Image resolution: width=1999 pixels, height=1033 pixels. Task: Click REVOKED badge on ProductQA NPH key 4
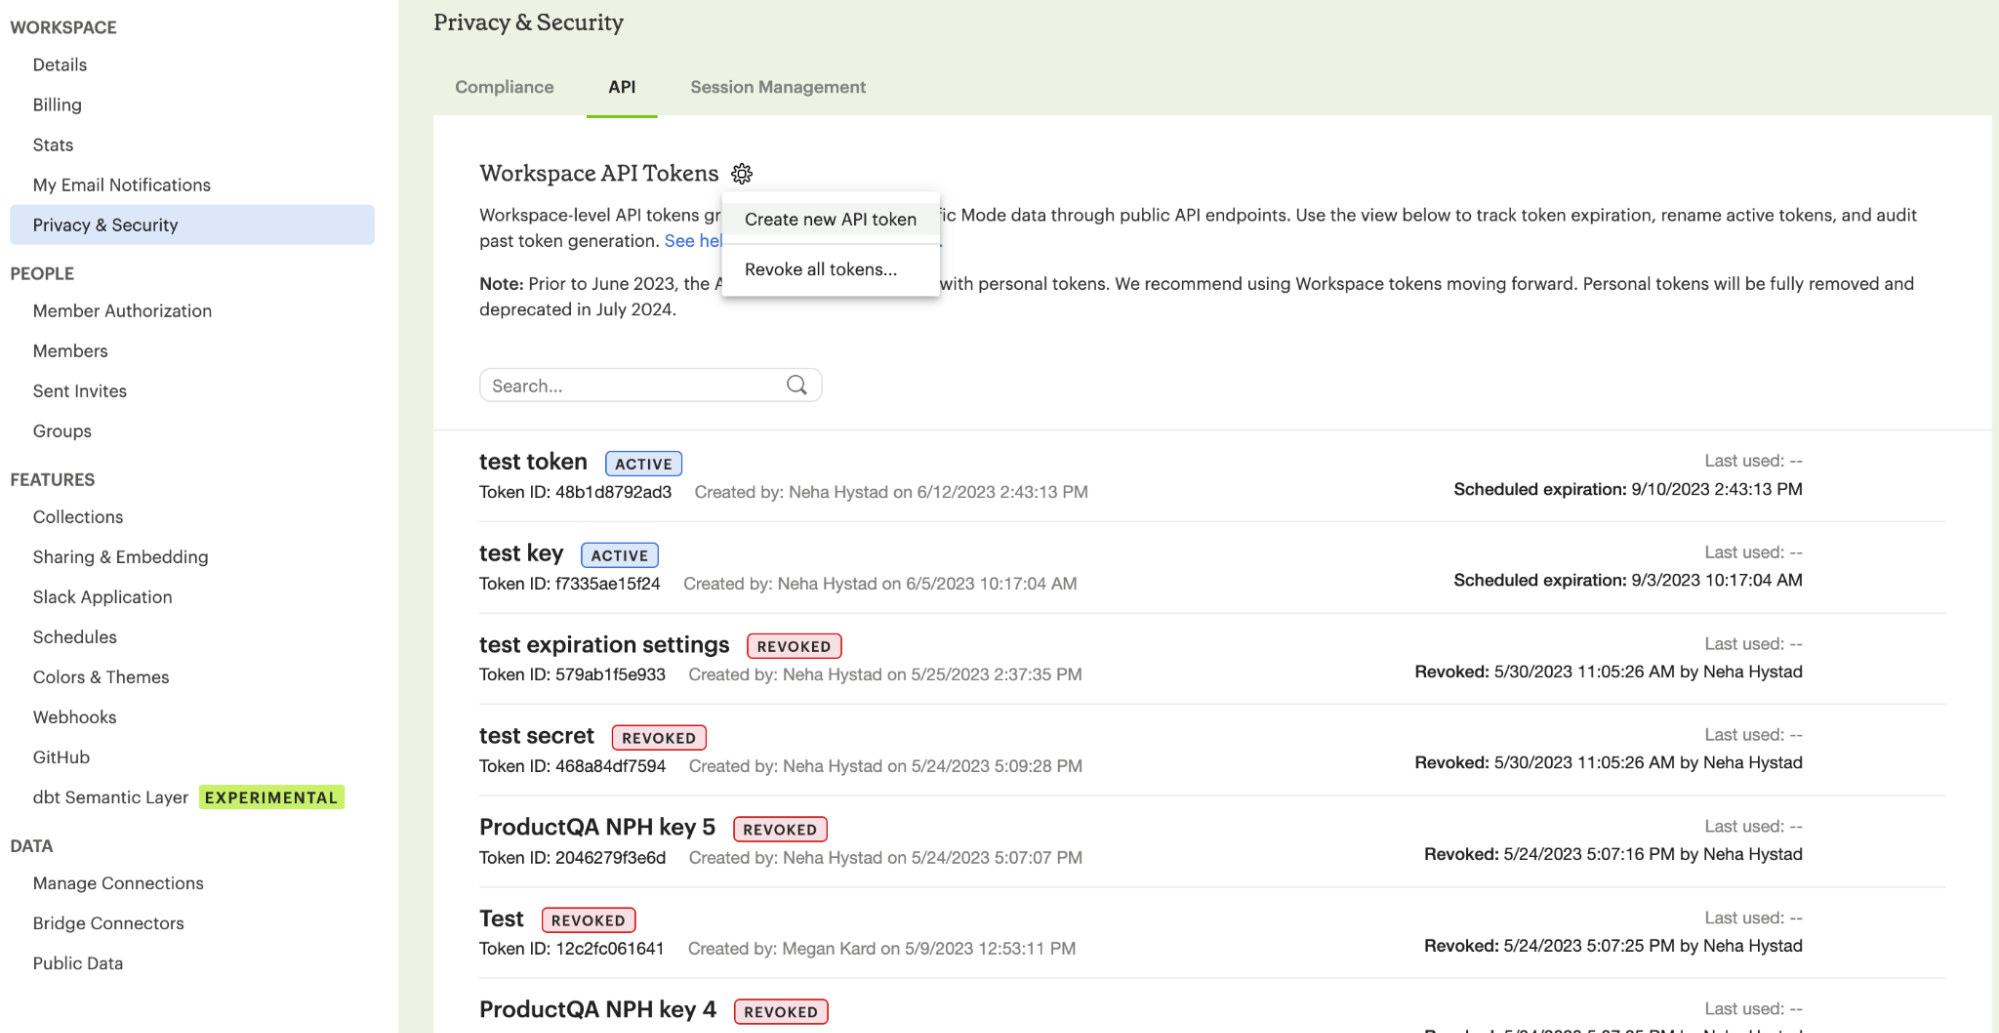pyautogui.click(x=781, y=1012)
